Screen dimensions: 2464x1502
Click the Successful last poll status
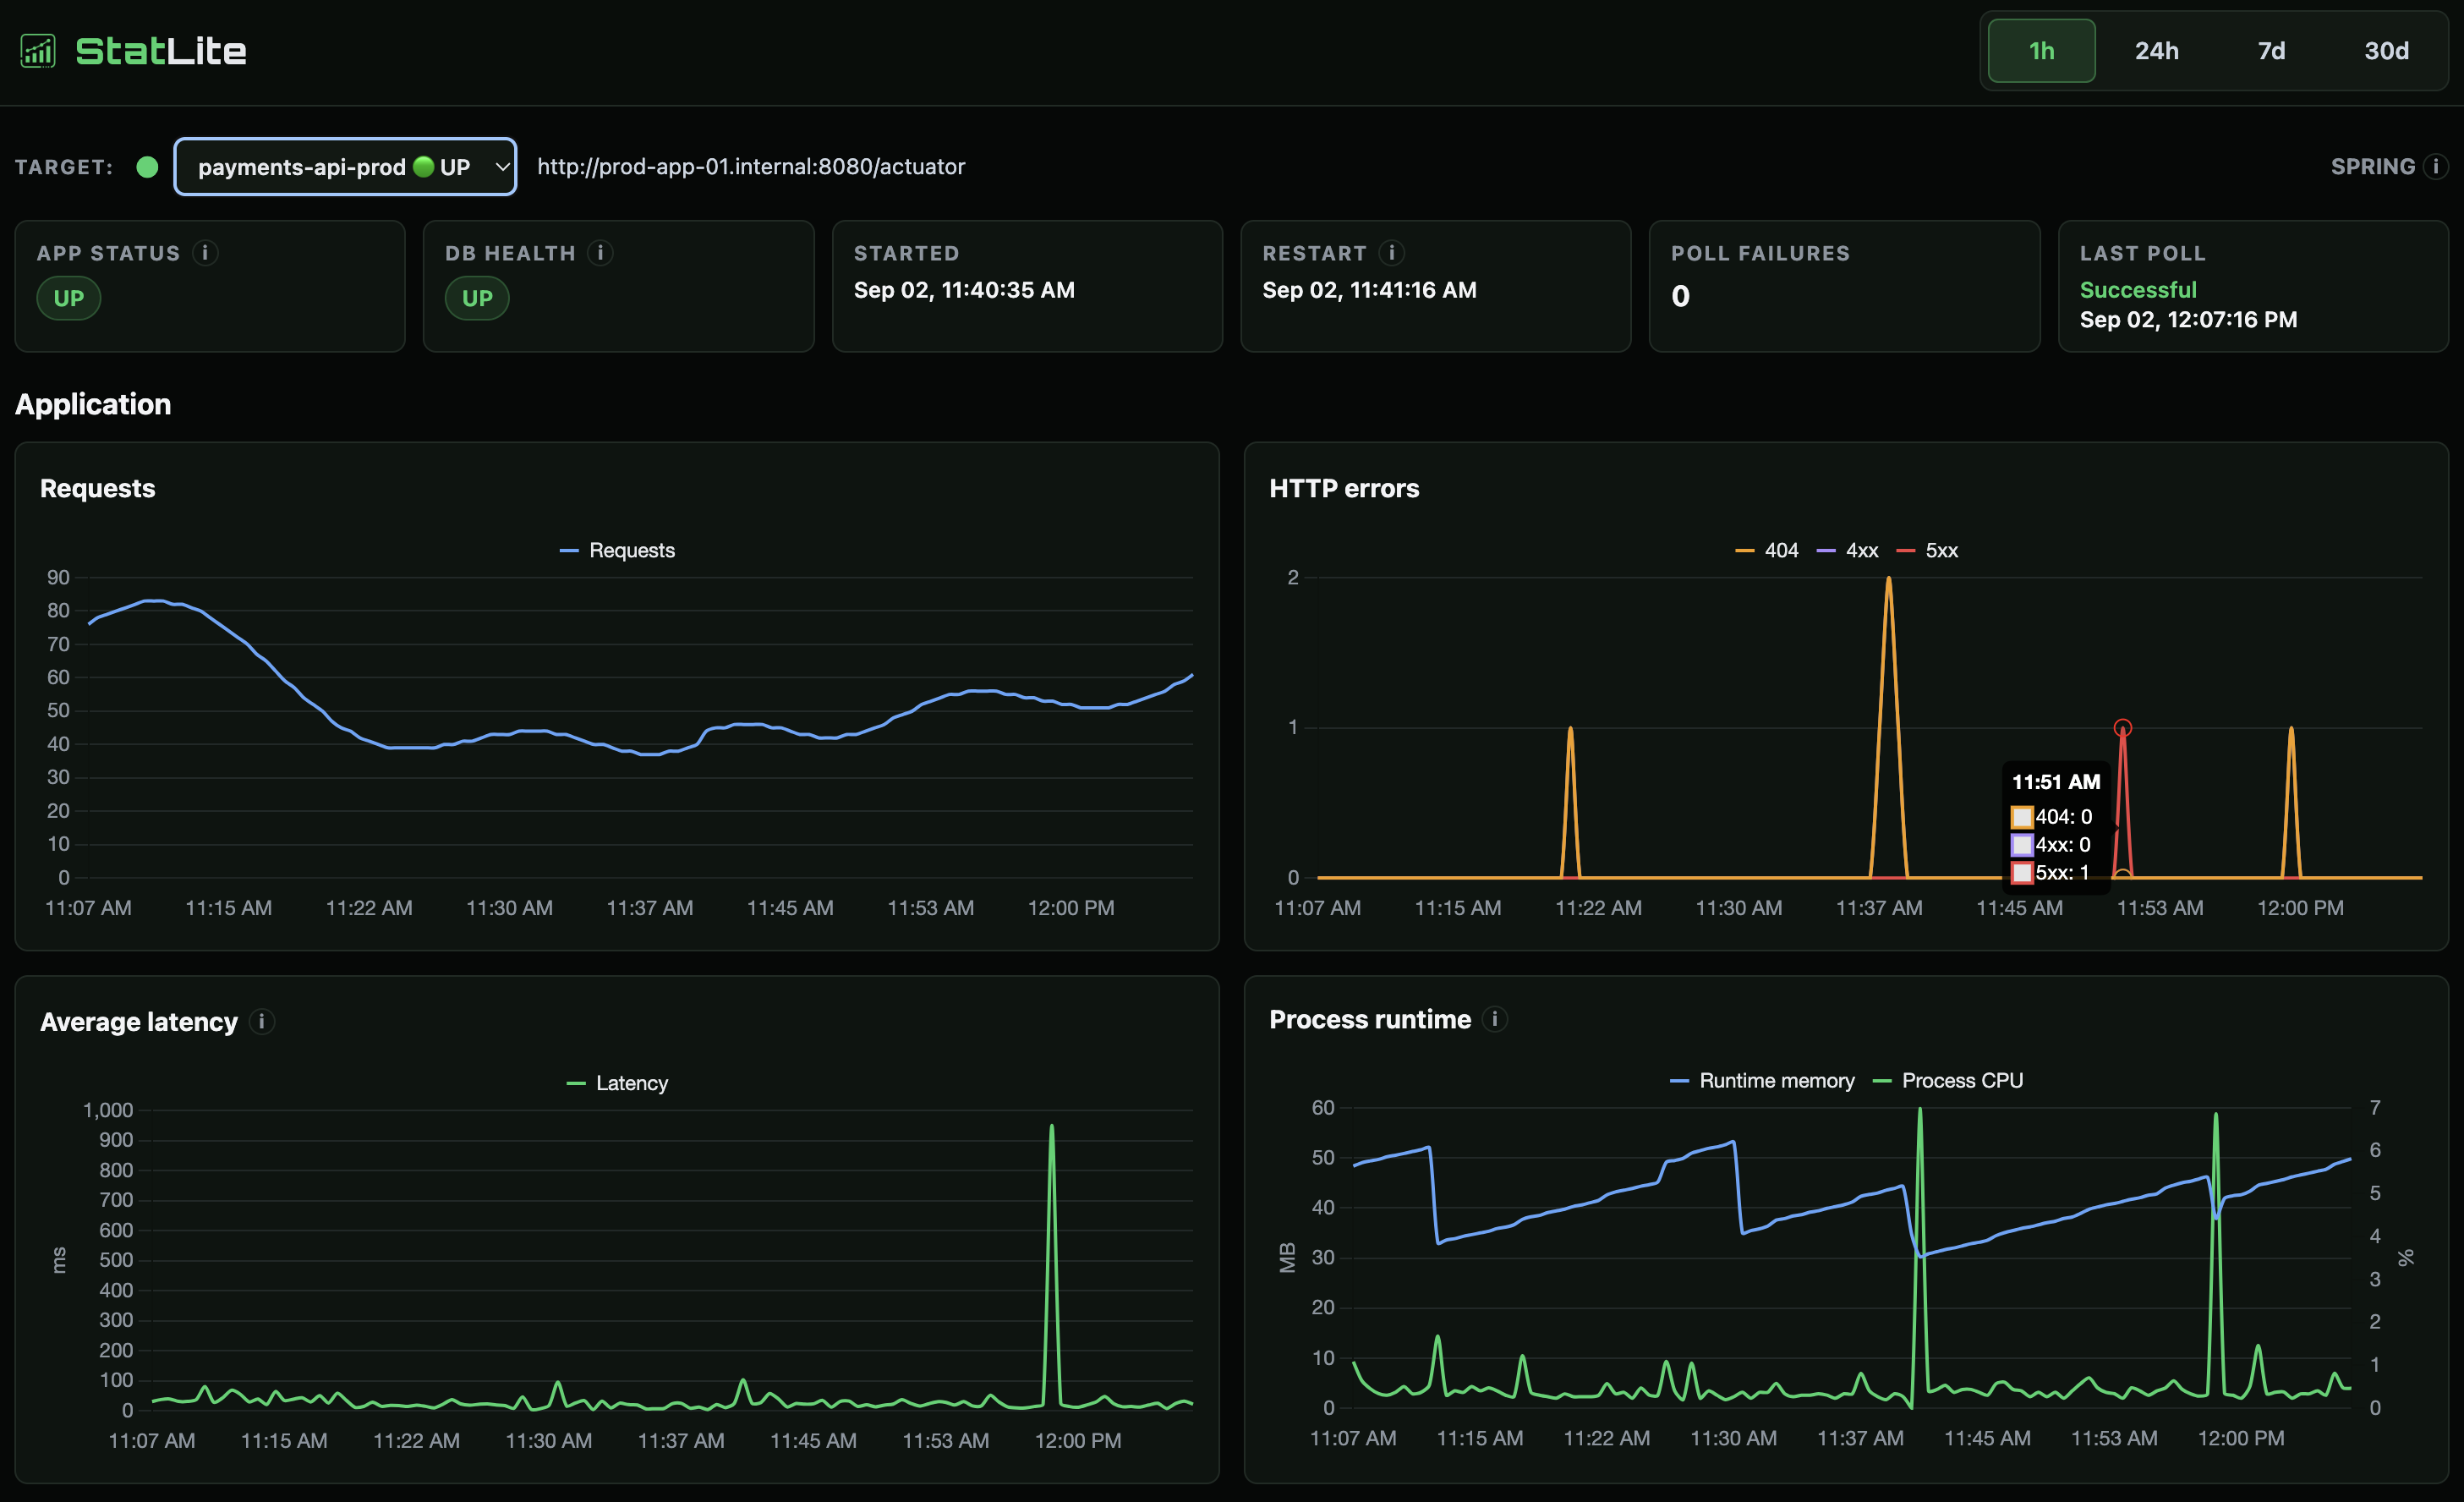click(2138, 290)
